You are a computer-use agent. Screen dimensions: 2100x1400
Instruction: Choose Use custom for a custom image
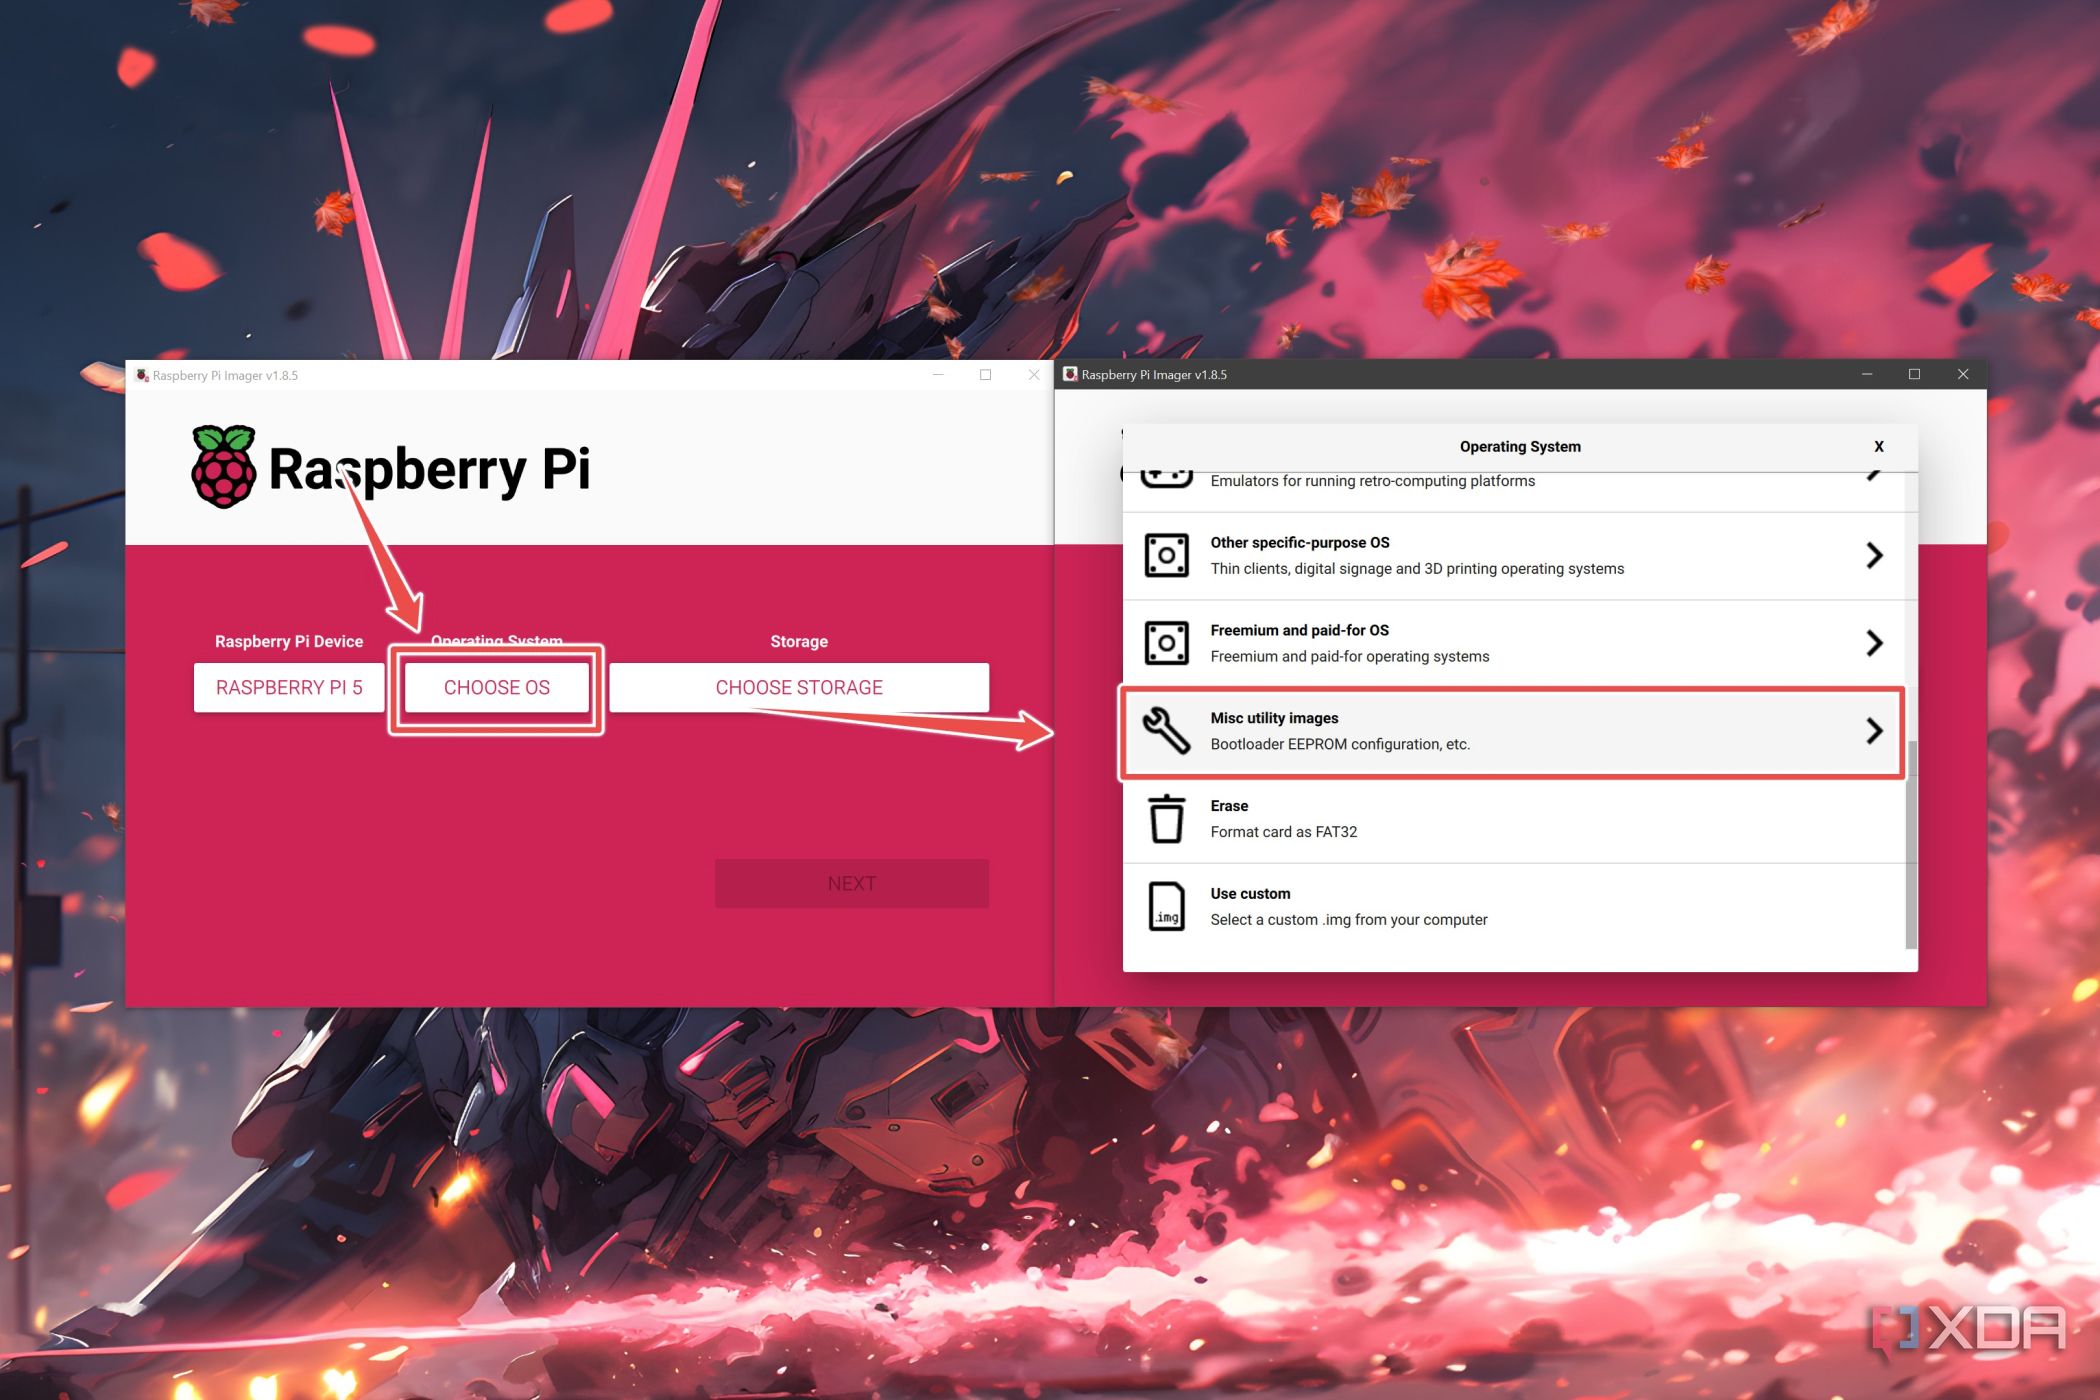(x=1450, y=905)
